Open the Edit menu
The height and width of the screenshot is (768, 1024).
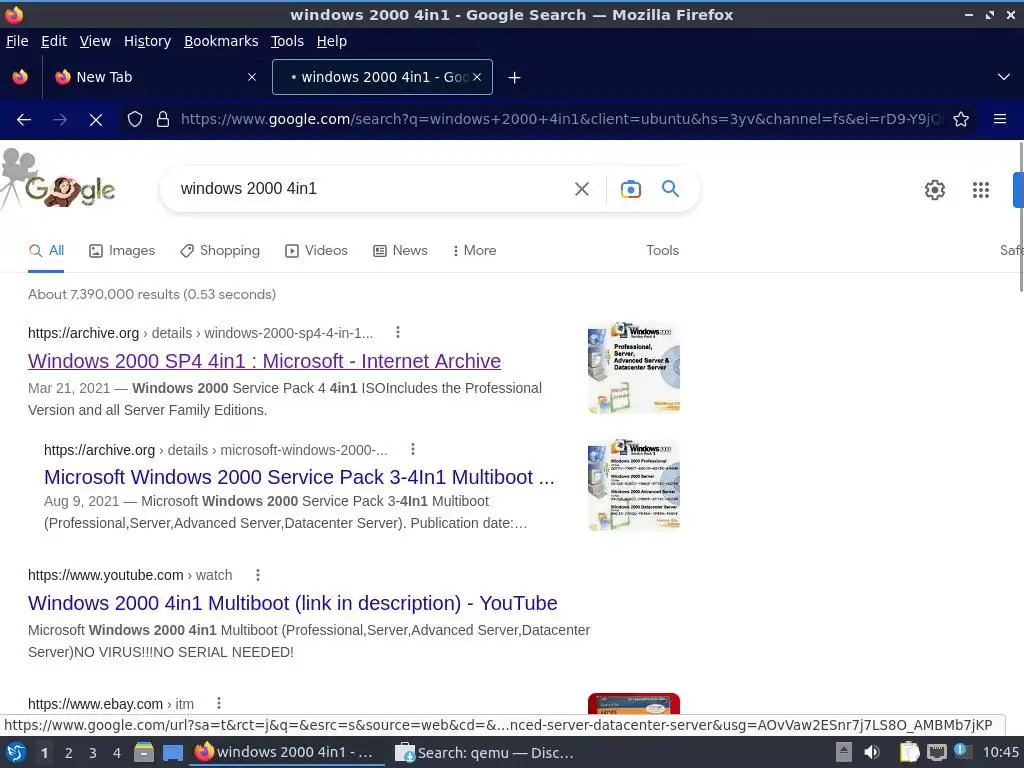pos(54,41)
